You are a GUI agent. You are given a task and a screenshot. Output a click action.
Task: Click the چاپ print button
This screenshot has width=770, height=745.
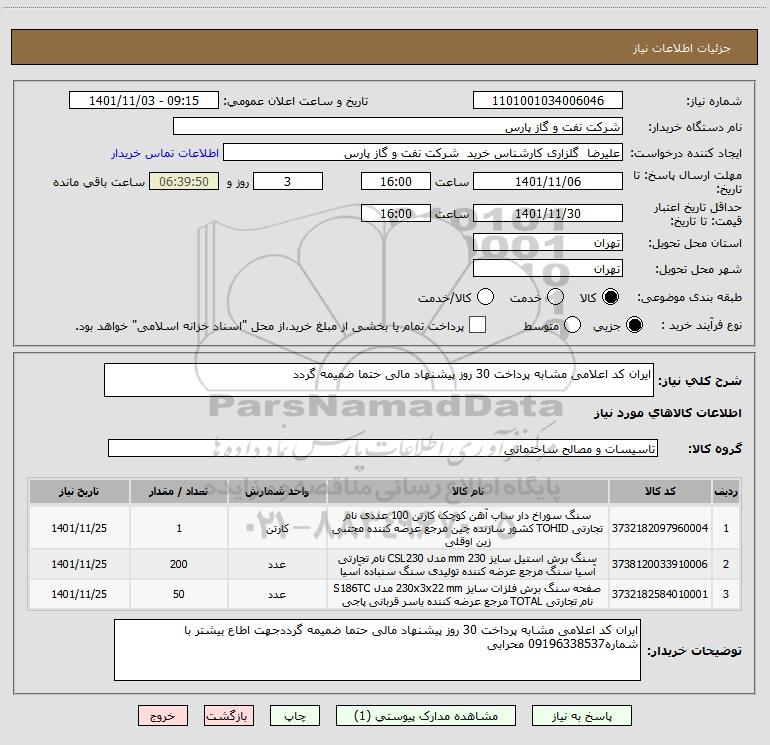tap(295, 716)
